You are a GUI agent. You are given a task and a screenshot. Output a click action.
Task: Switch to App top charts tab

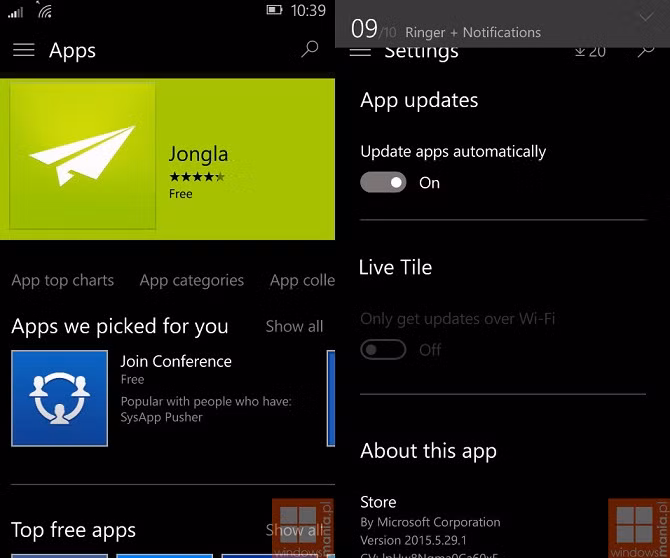(x=63, y=281)
